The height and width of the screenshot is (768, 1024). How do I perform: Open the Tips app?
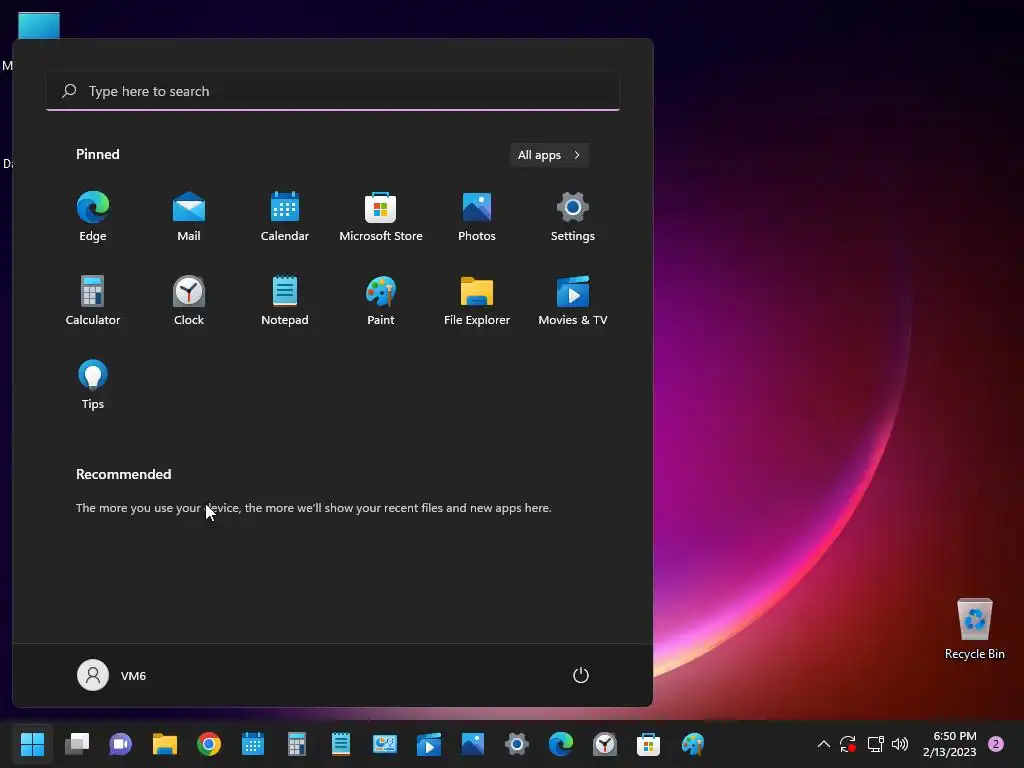point(93,385)
